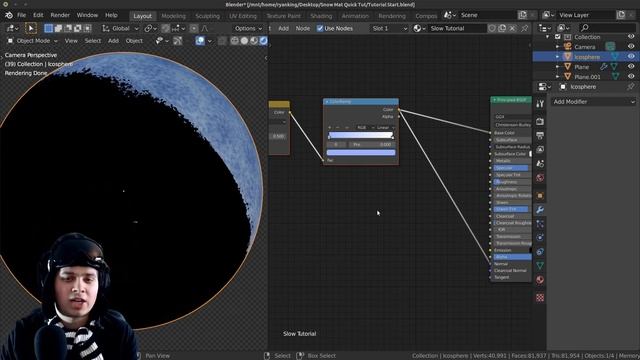The image size is (640, 360).
Task: Open the Add Modifier dropdown
Action: [x=594, y=102]
